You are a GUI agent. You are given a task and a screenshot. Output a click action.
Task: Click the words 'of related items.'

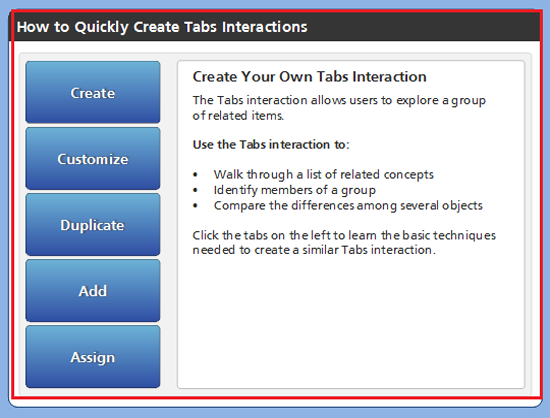[x=238, y=116]
